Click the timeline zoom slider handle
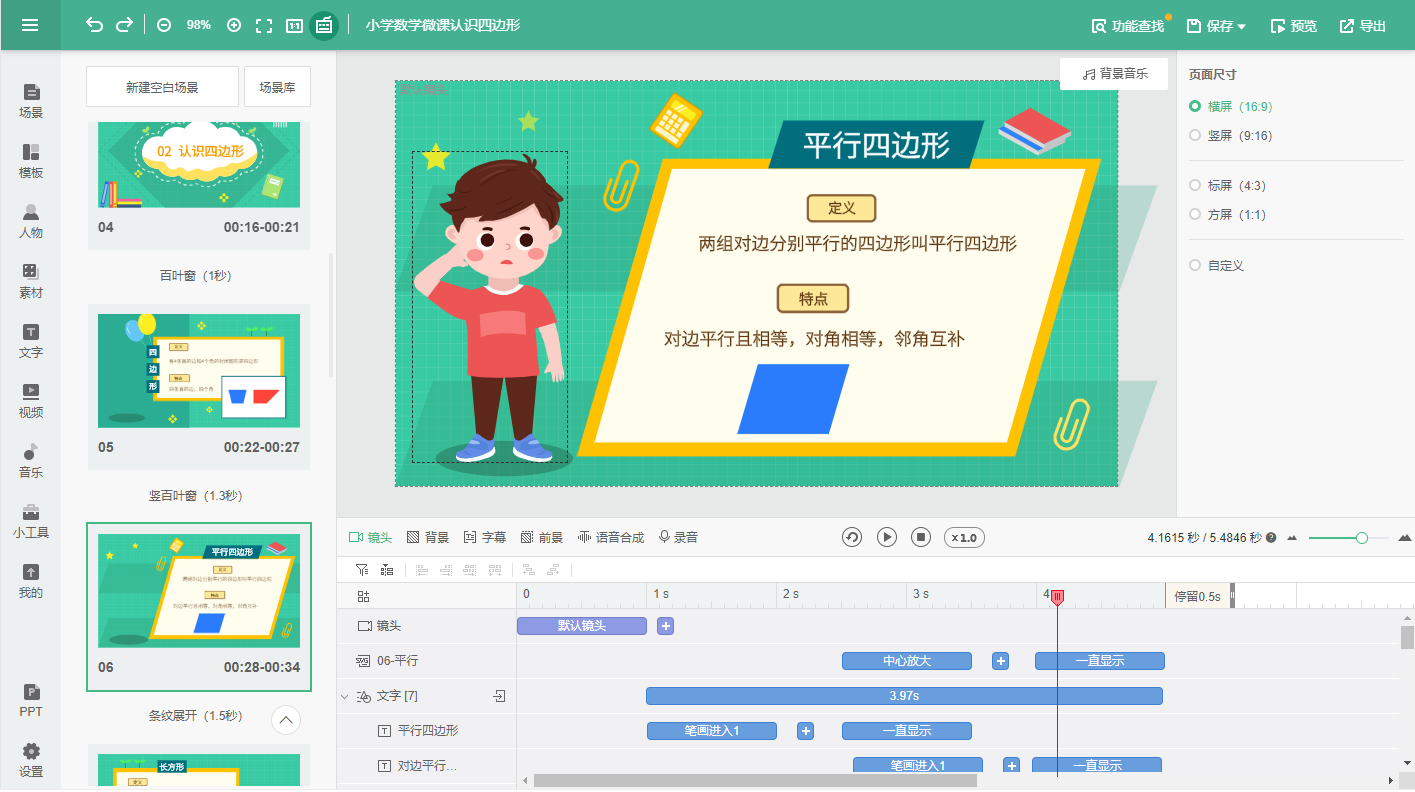 [x=1361, y=538]
